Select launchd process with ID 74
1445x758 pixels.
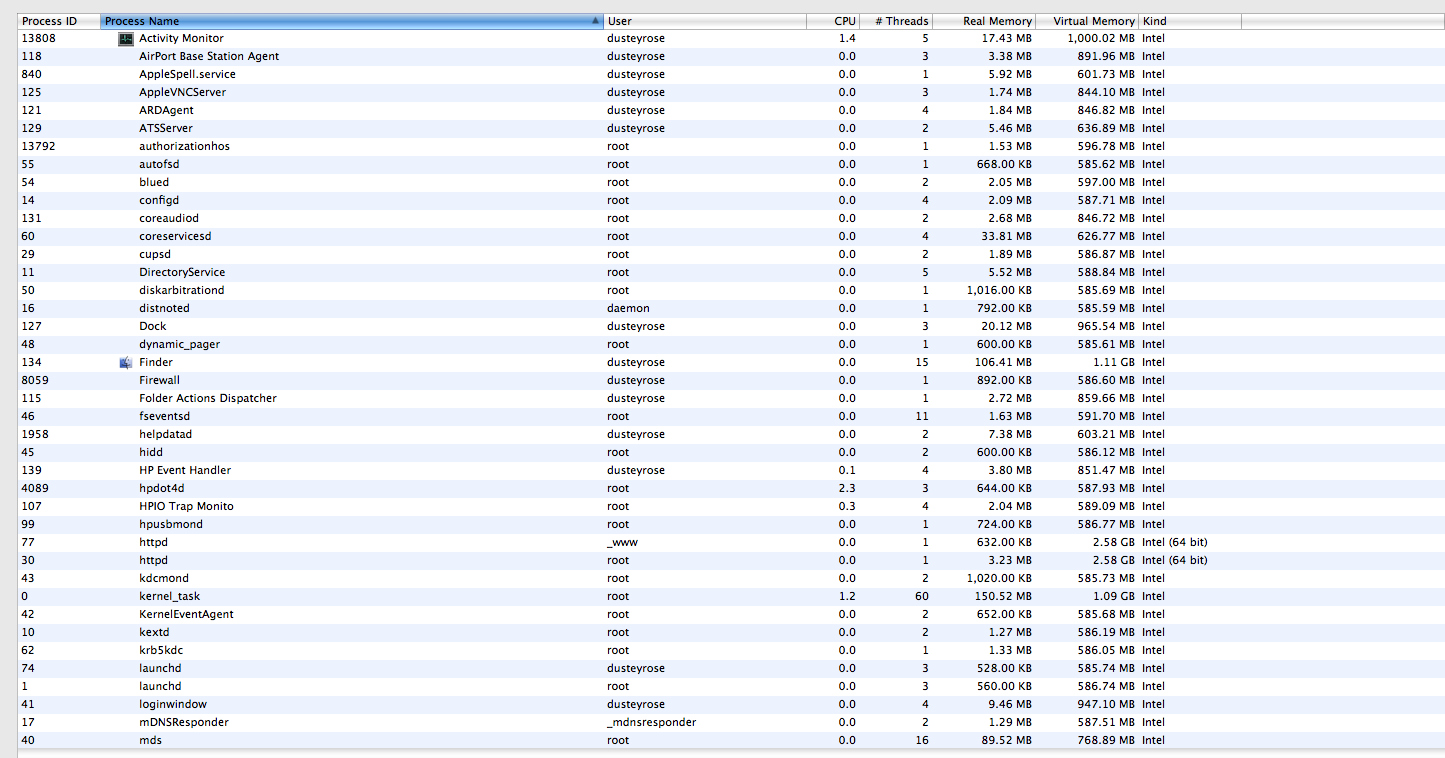click(x=731, y=668)
